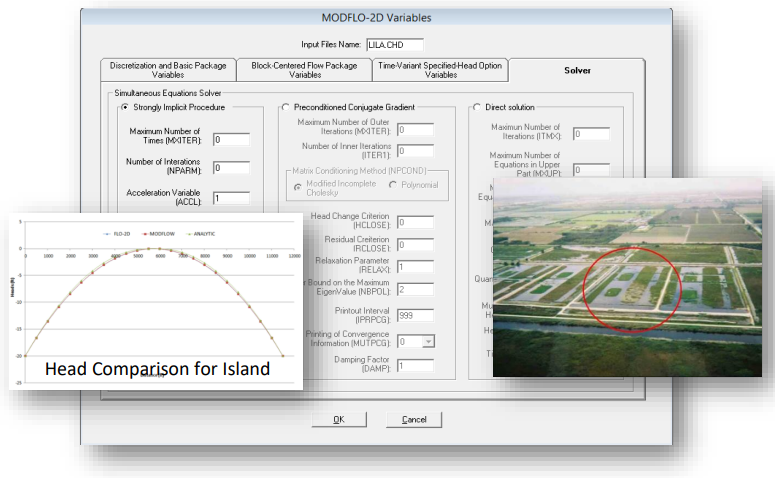Select Direct solution radio button

click(476, 107)
